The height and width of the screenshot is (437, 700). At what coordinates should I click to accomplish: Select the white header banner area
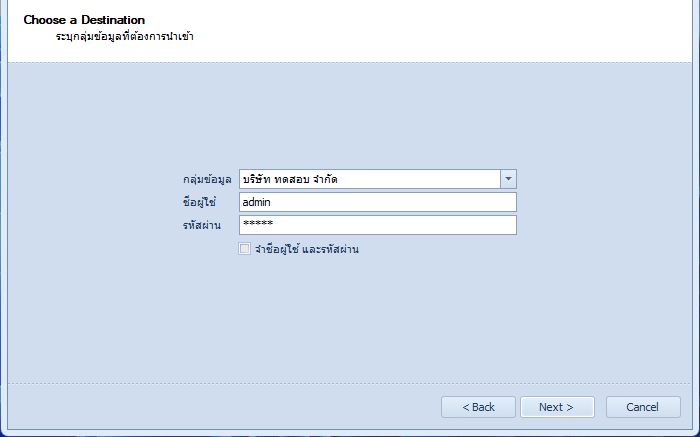click(350, 31)
